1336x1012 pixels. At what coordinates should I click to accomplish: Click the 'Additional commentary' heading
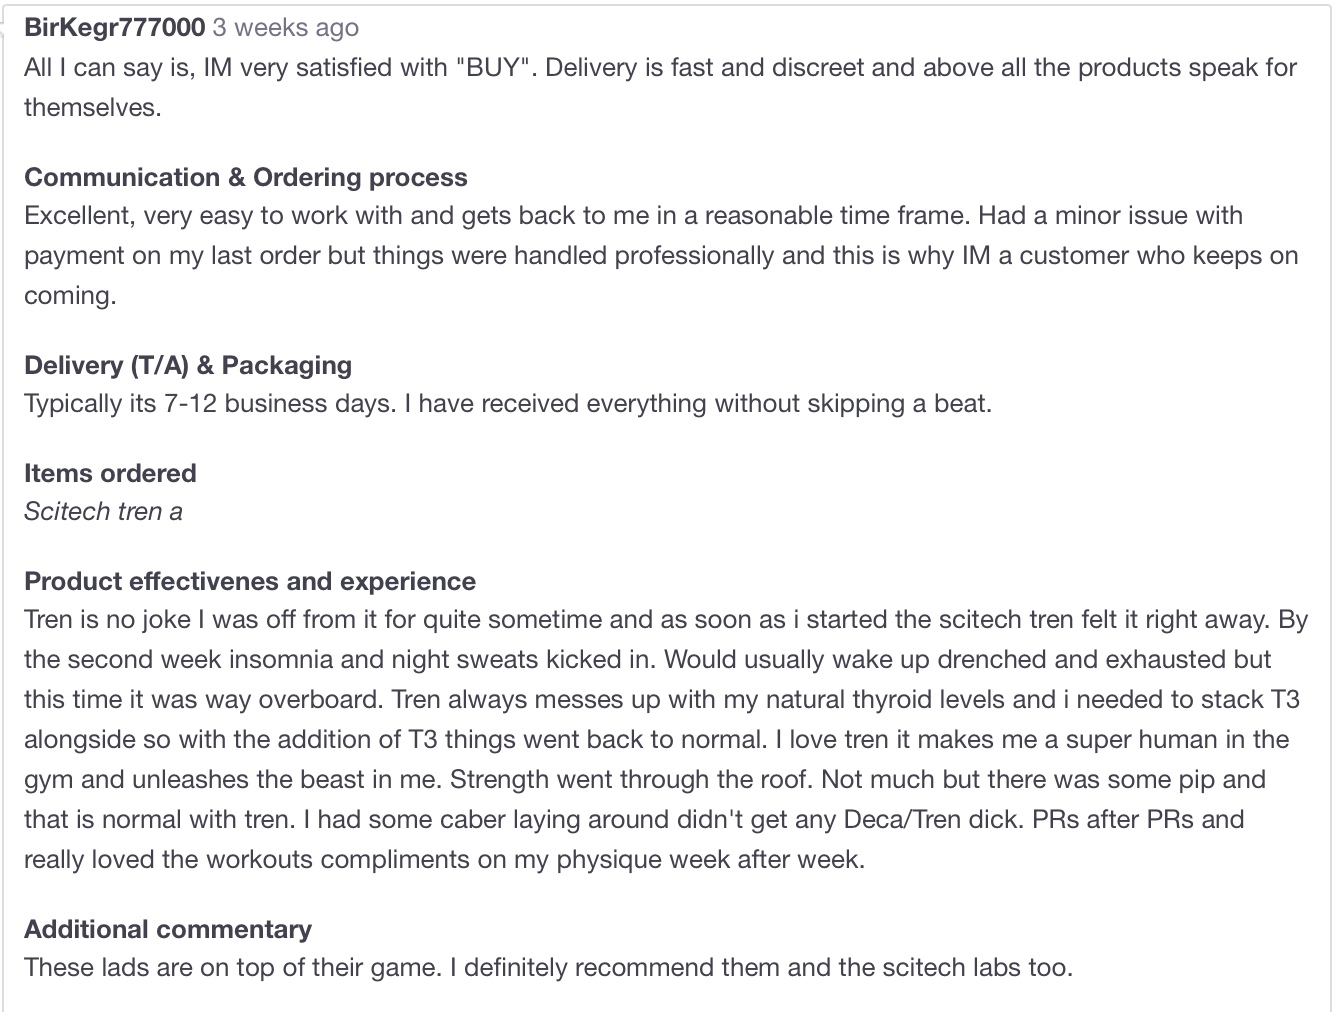click(168, 929)
